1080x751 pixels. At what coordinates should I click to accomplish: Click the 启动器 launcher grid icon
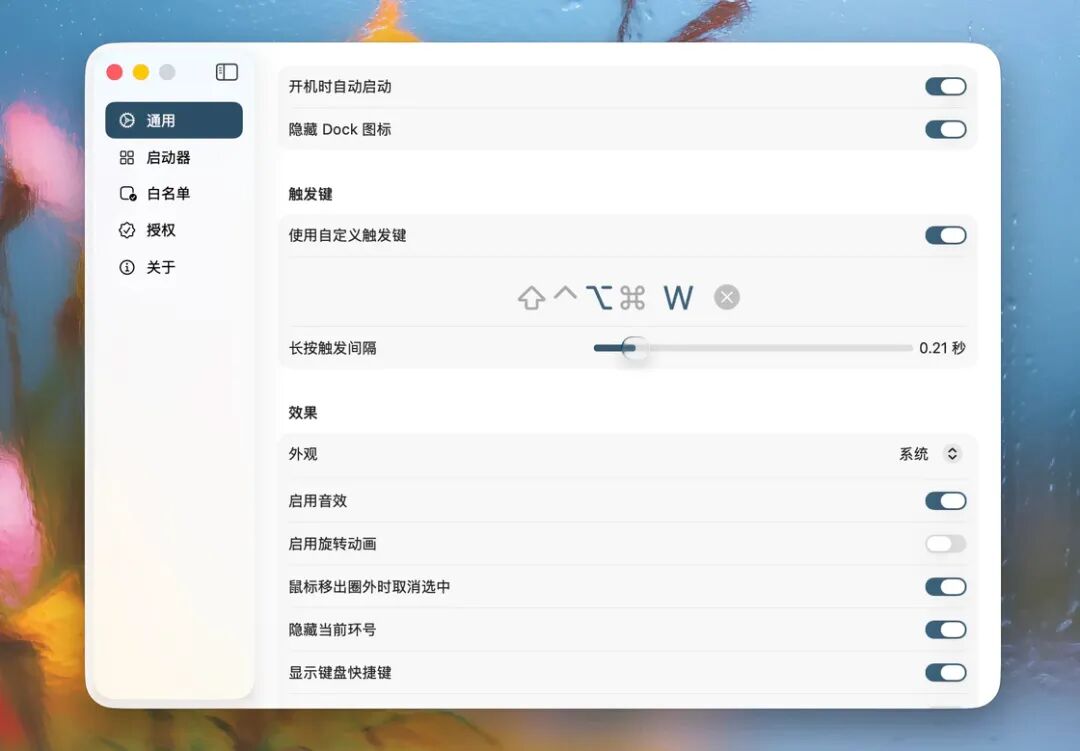coord(127,158)
